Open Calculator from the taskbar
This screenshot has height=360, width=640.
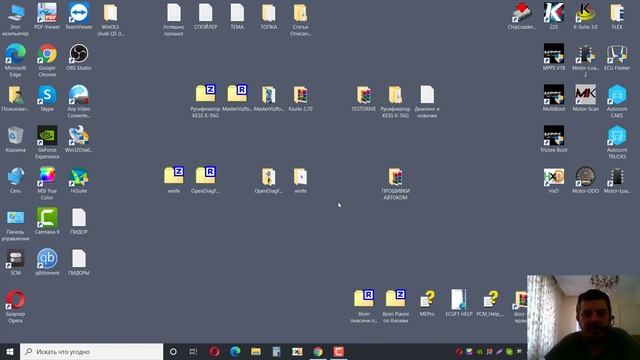(x=276, y=351)
